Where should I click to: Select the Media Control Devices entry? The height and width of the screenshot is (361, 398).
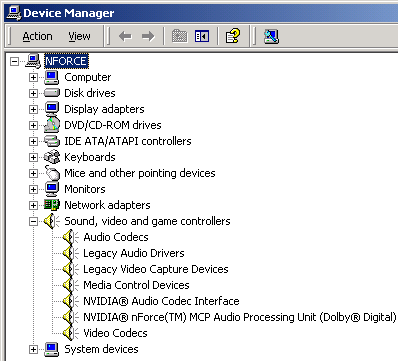pyautogui.click(x=136, y=285)
